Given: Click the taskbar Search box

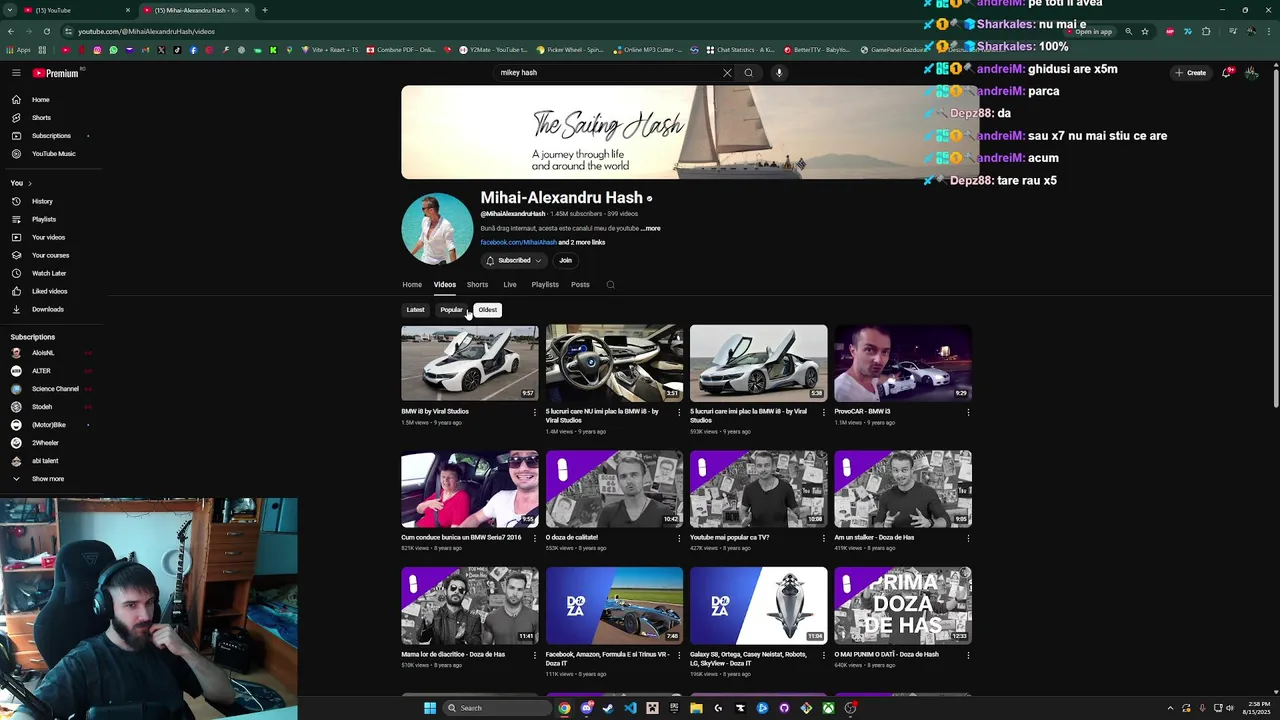Looking at the screenshot, I should 497,708.
